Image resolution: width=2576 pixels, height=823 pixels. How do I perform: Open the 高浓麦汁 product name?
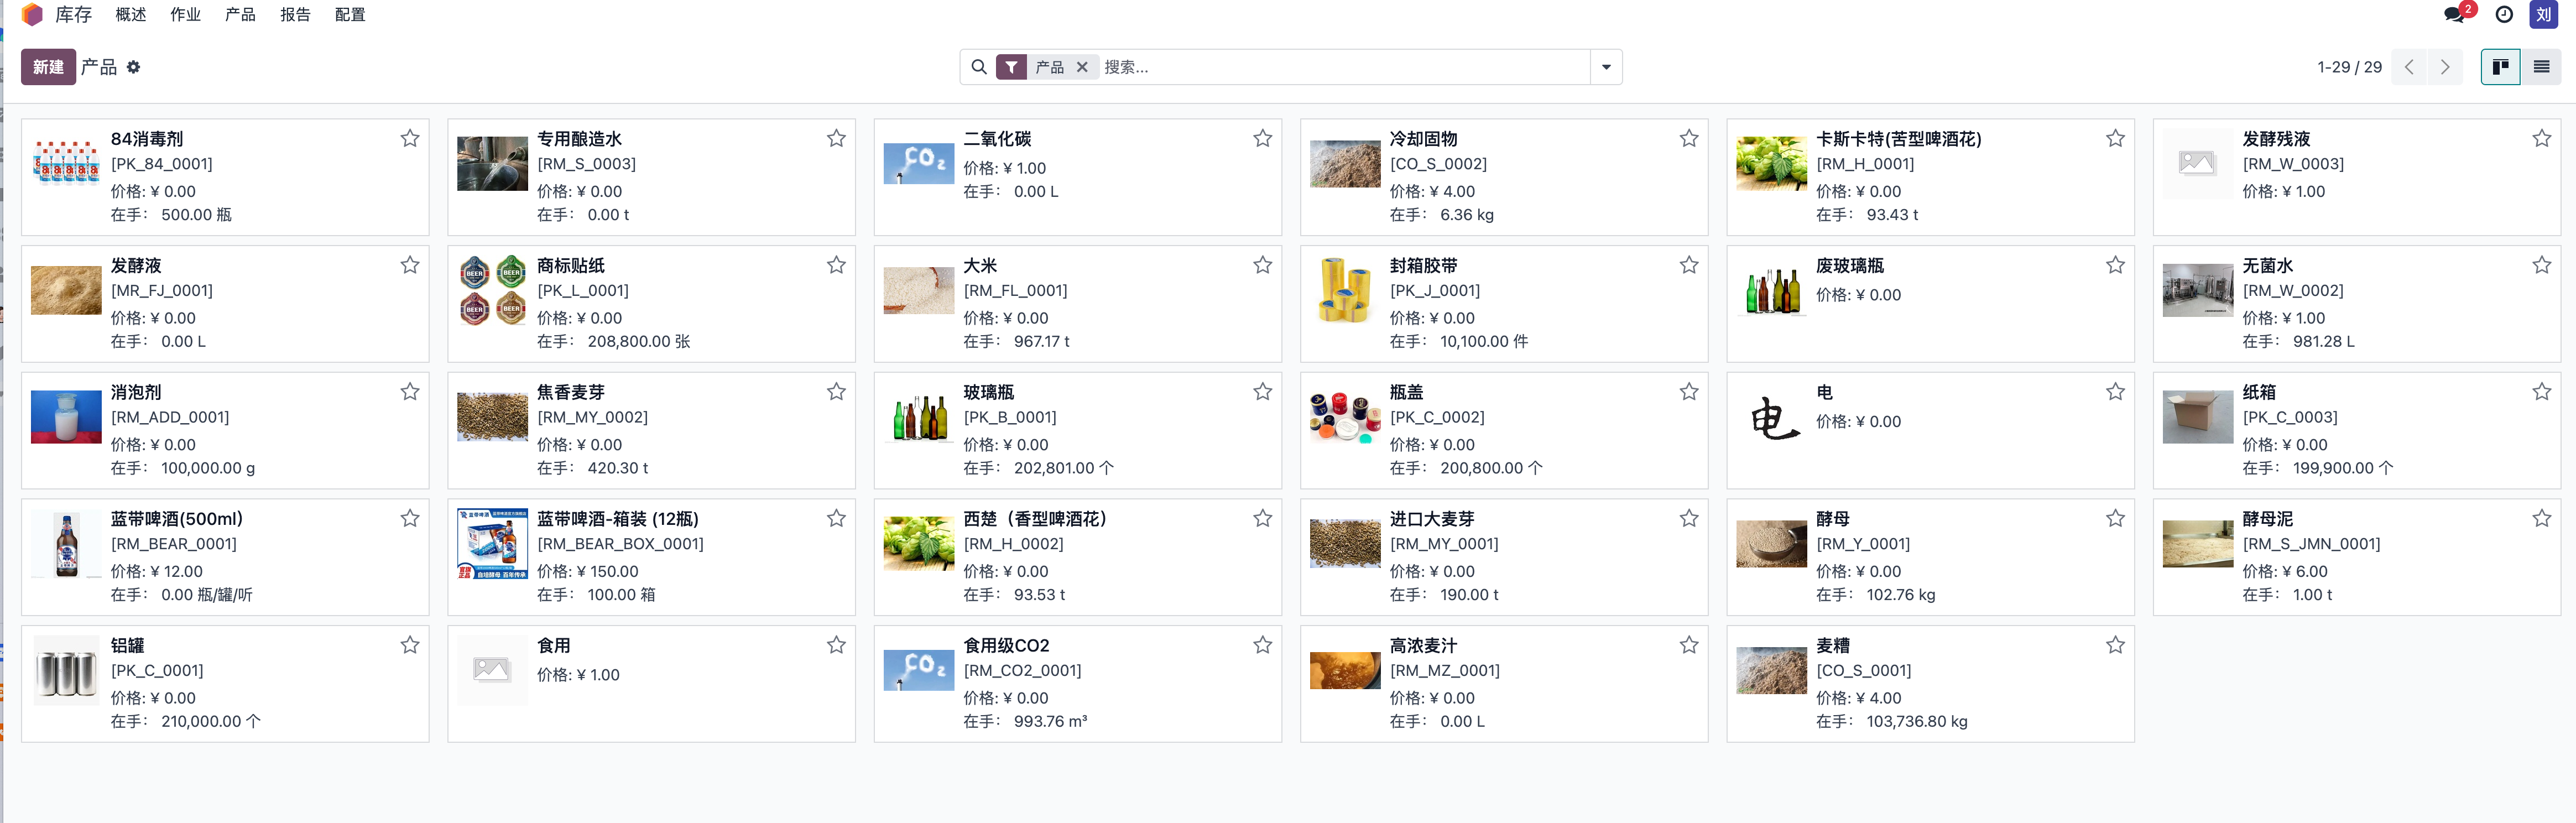pyautogui.click(x=1423, y=646)
